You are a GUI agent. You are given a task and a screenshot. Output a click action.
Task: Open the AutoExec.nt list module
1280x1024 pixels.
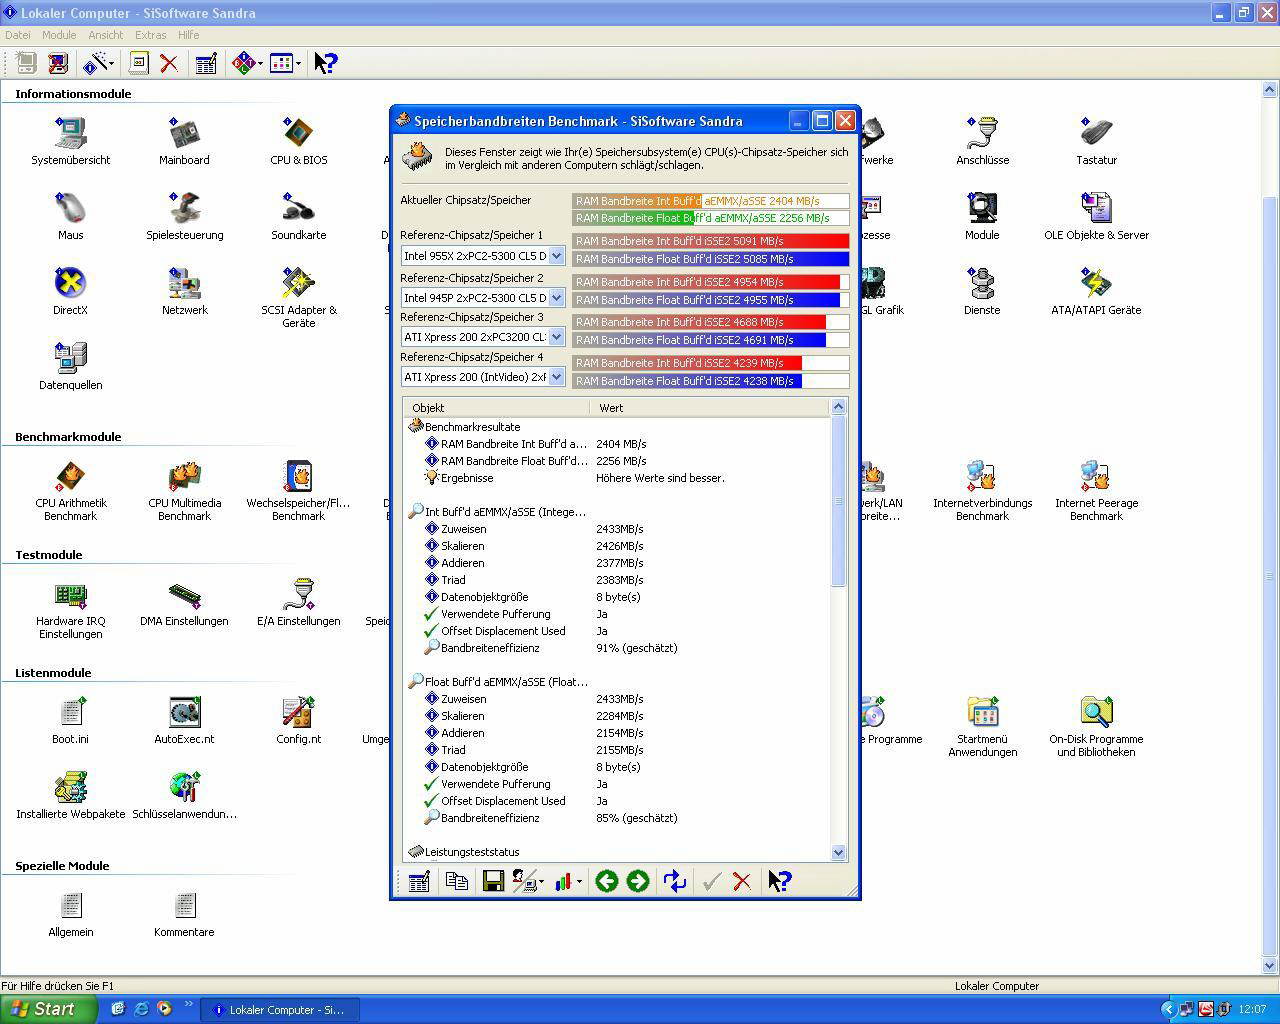point(184,721)
